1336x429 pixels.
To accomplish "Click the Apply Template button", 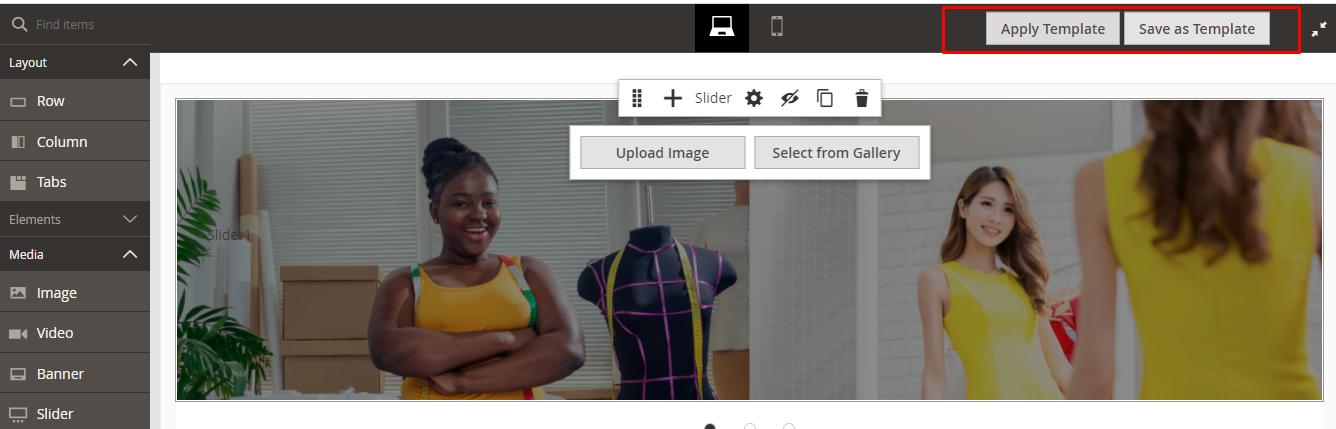I will coord(1053,29).
